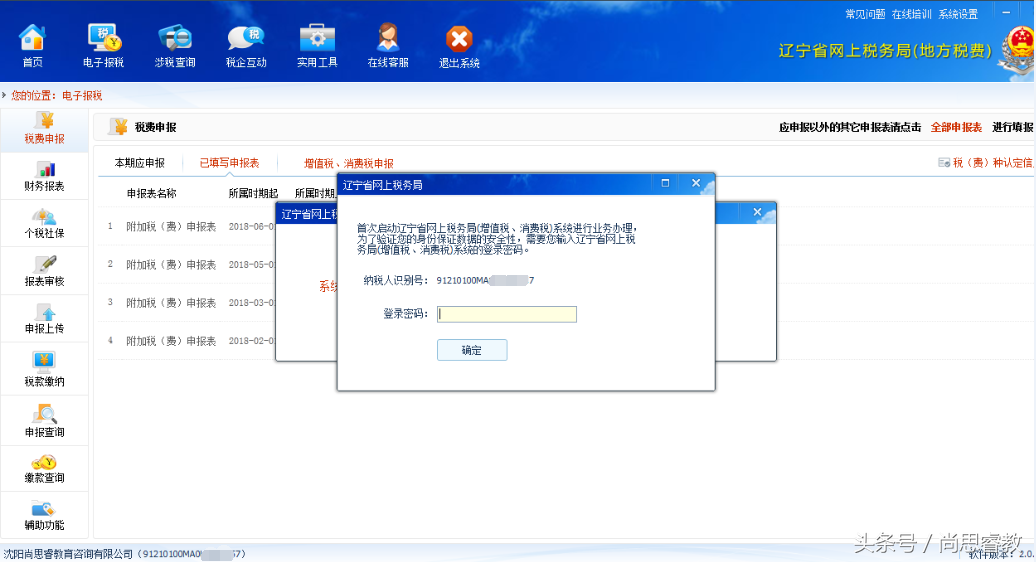Open 个税社保 in the sidebar
This screenshot has height=562, width=1036.
click(x=45, y=223)
